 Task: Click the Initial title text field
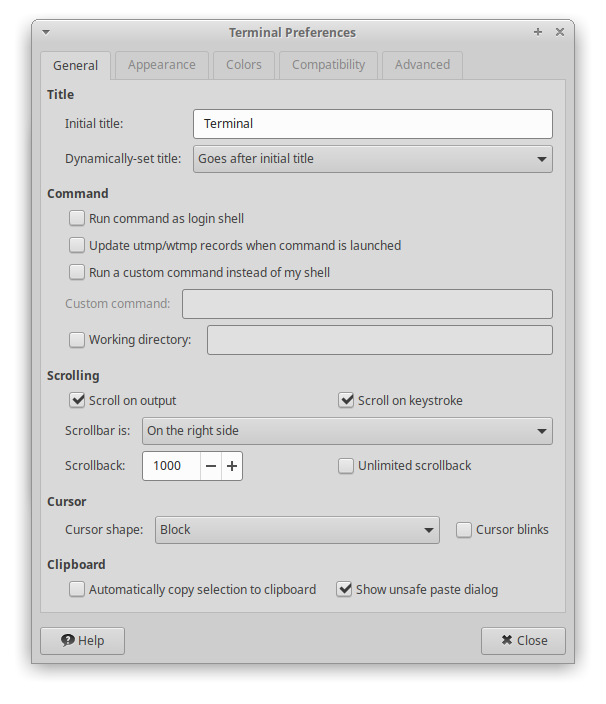coord(373,124)
